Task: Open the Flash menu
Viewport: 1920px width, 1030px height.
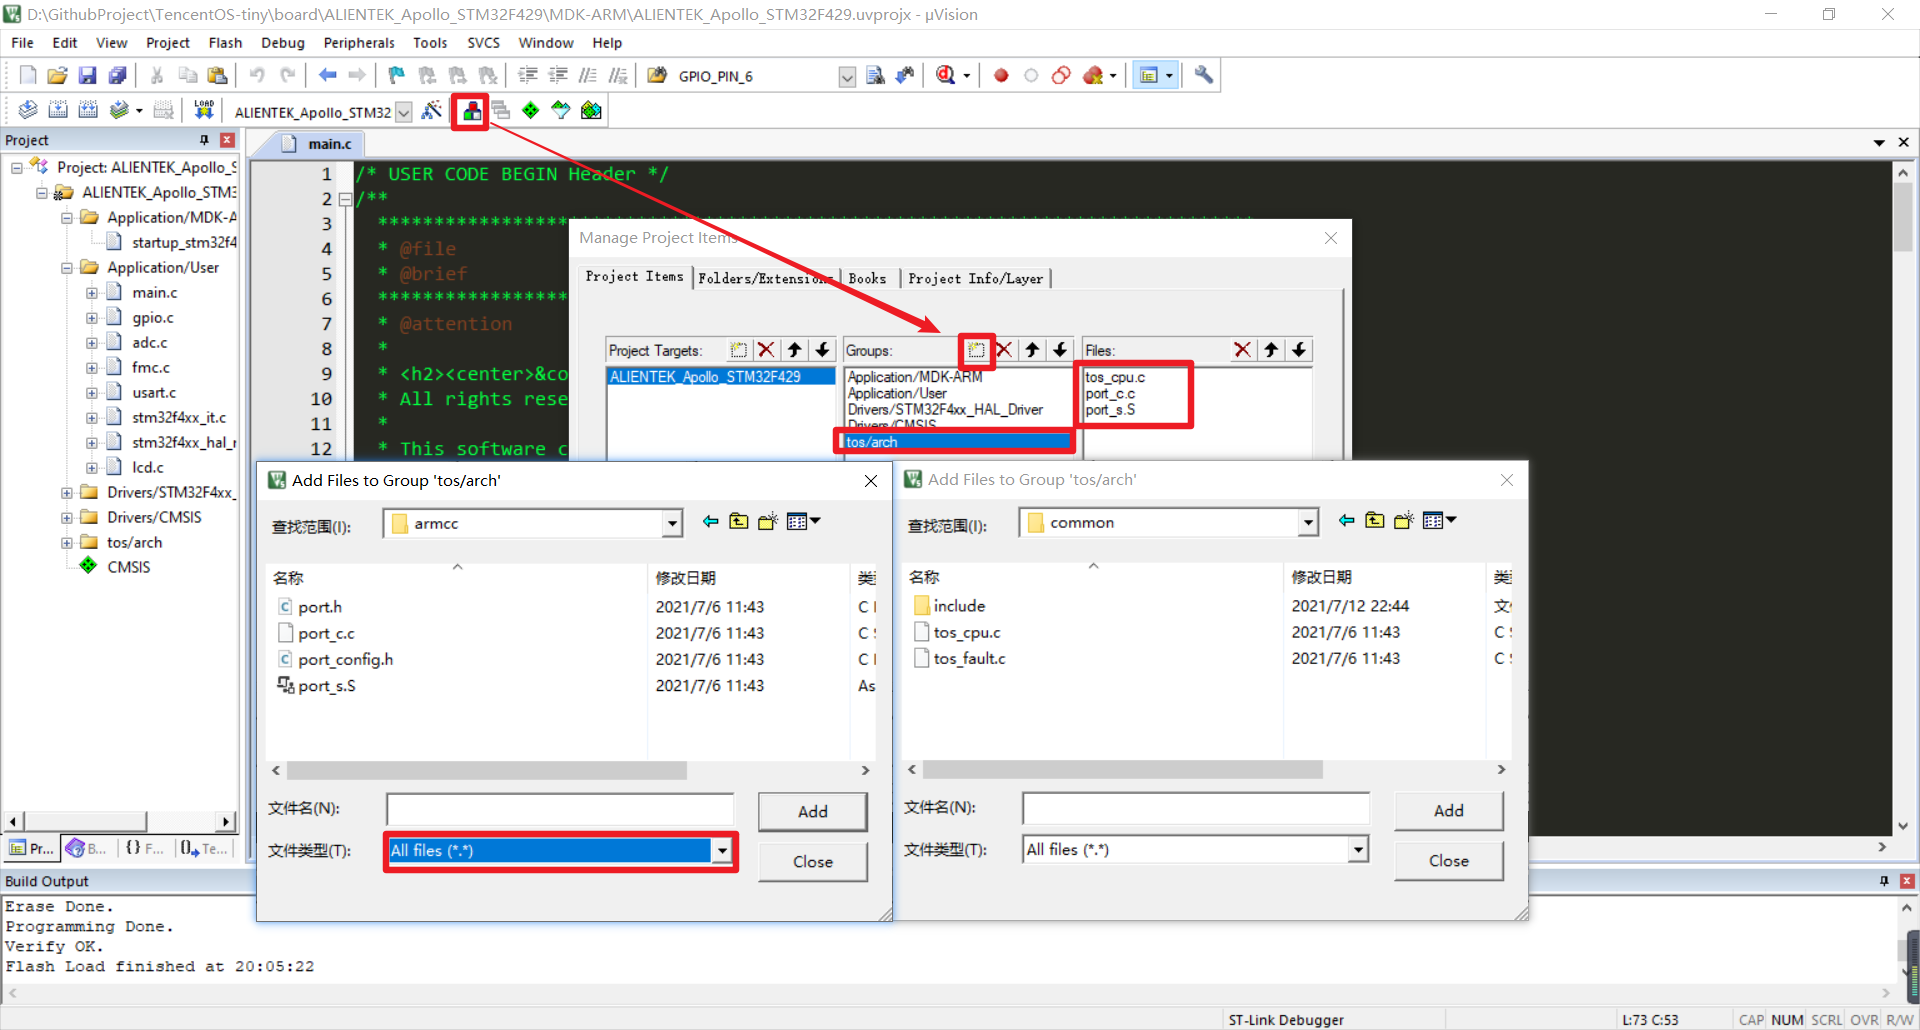Action: point(225,43)
